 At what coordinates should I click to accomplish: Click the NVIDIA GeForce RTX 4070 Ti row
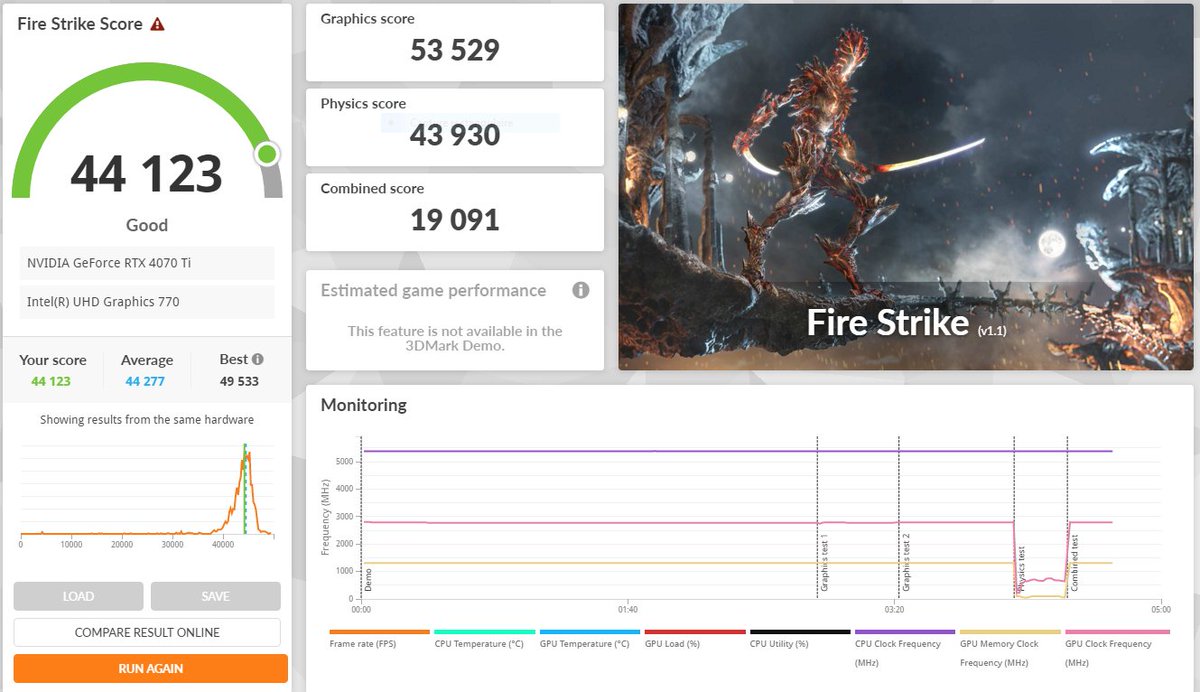146,263
